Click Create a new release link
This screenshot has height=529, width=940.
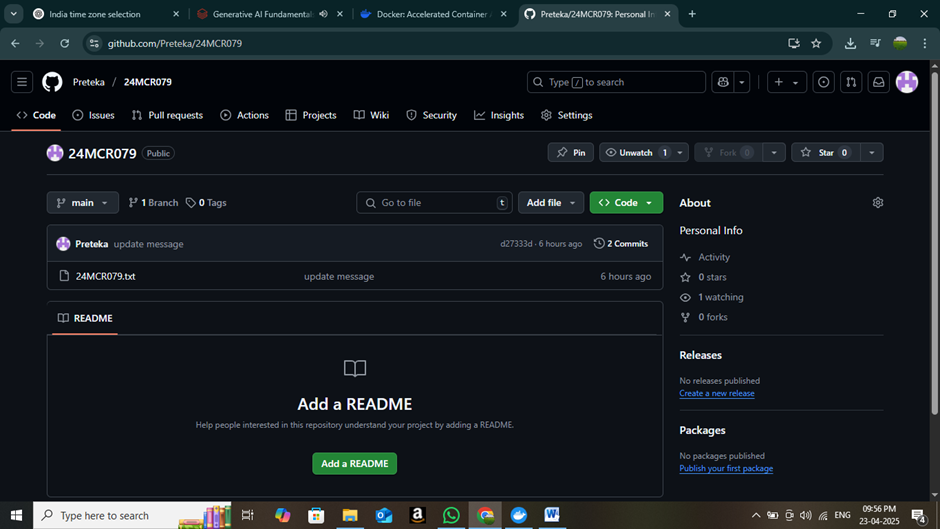[x=716, y=393]
